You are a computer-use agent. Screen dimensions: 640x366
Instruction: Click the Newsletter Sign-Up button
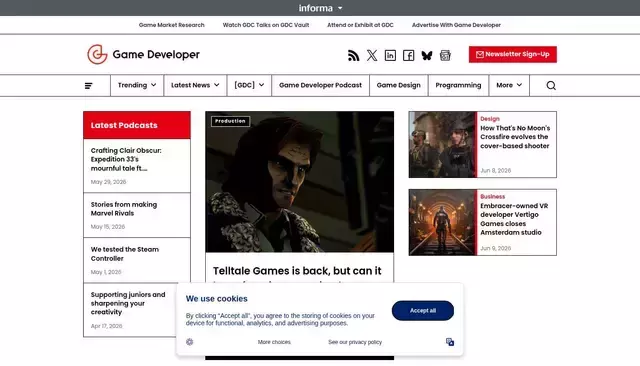513,54
